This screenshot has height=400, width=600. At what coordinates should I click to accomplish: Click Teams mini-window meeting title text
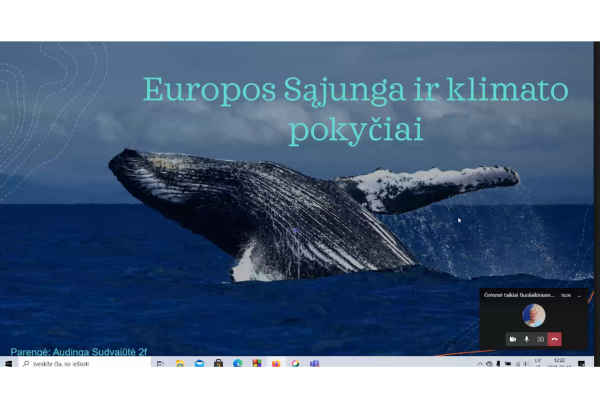(519, 295)
